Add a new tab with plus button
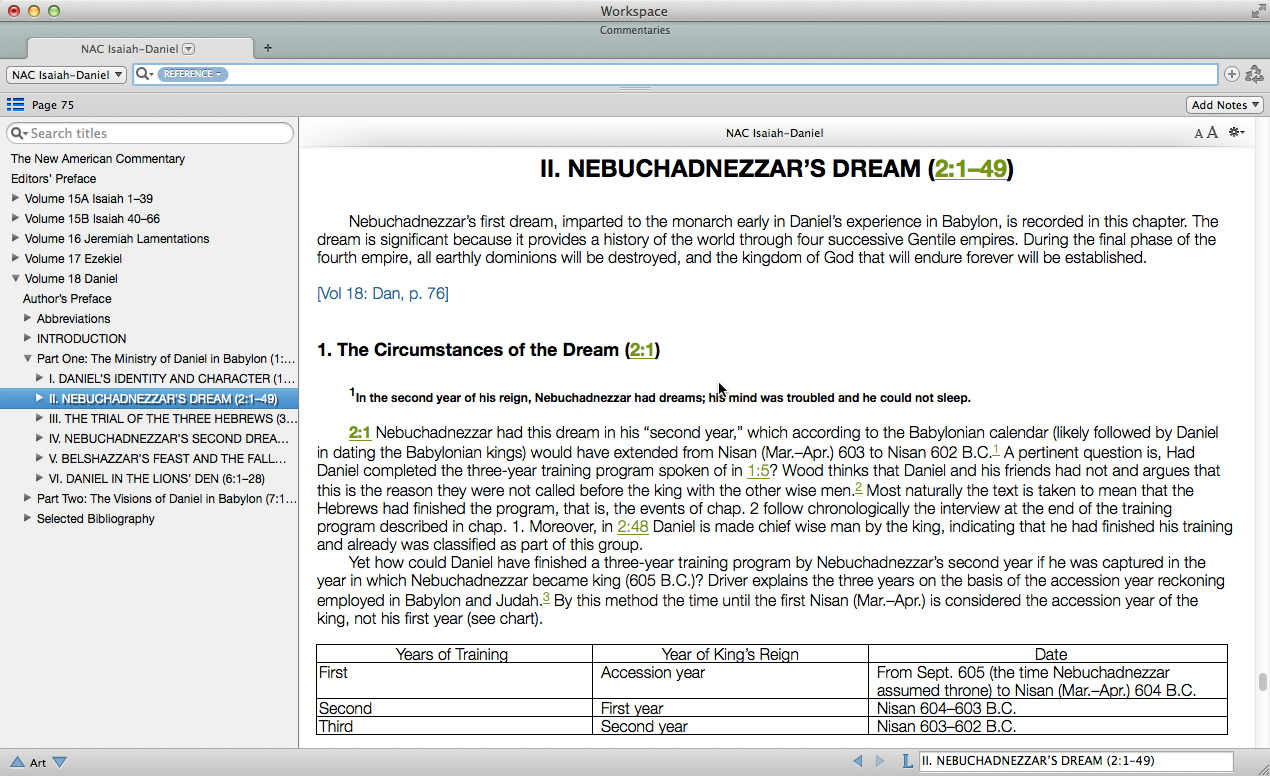 [268, 48]
